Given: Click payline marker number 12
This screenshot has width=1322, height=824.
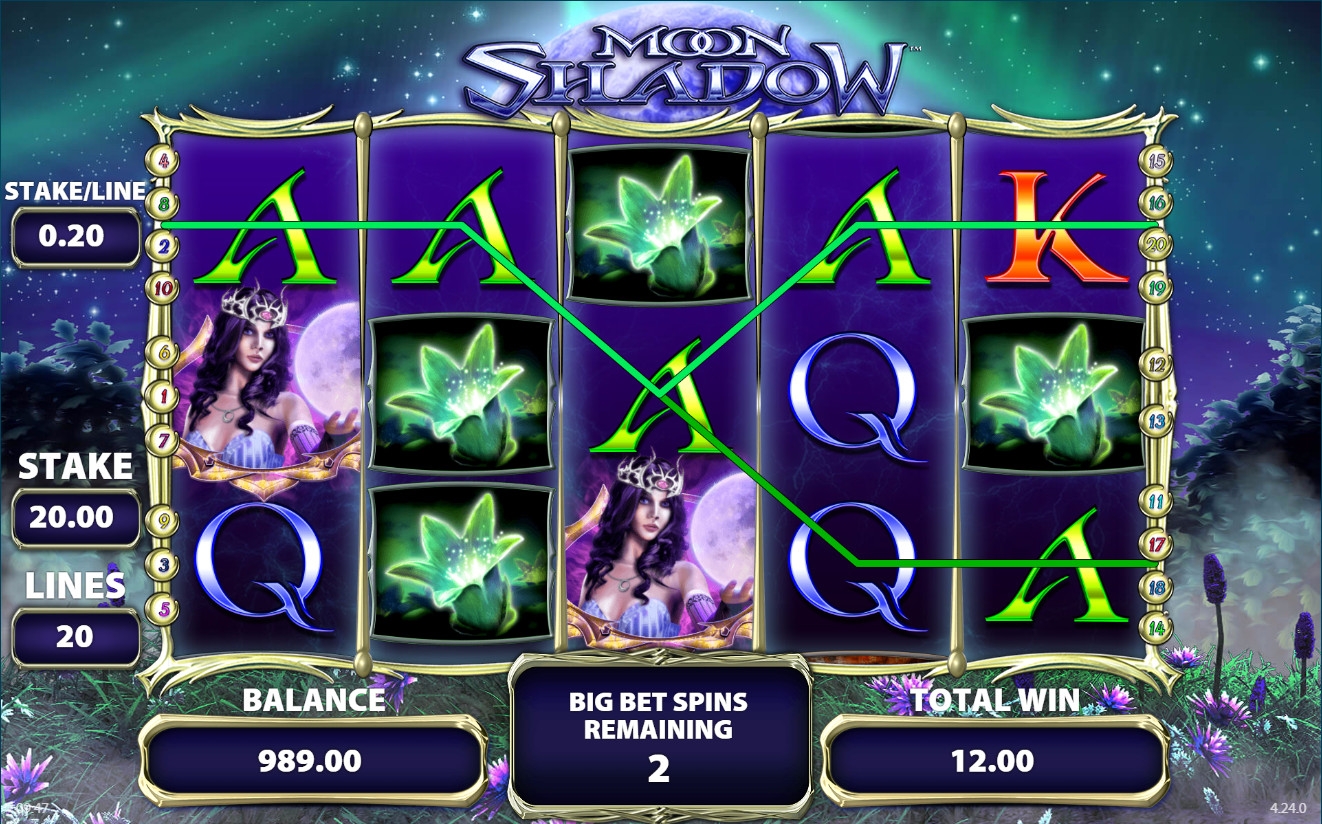Looking at the screenshot, I should click(1157, 365).
